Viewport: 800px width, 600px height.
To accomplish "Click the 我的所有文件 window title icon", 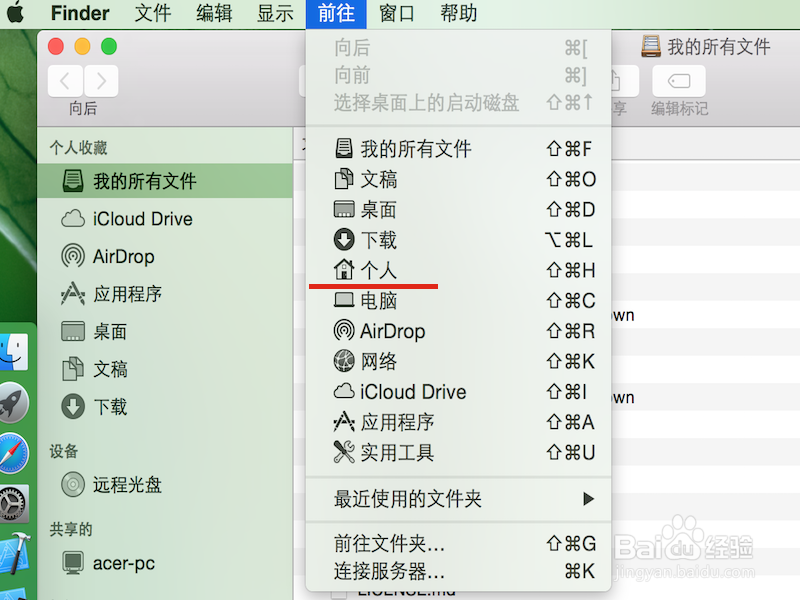I will pyautogui.click(x=651, y=46).
